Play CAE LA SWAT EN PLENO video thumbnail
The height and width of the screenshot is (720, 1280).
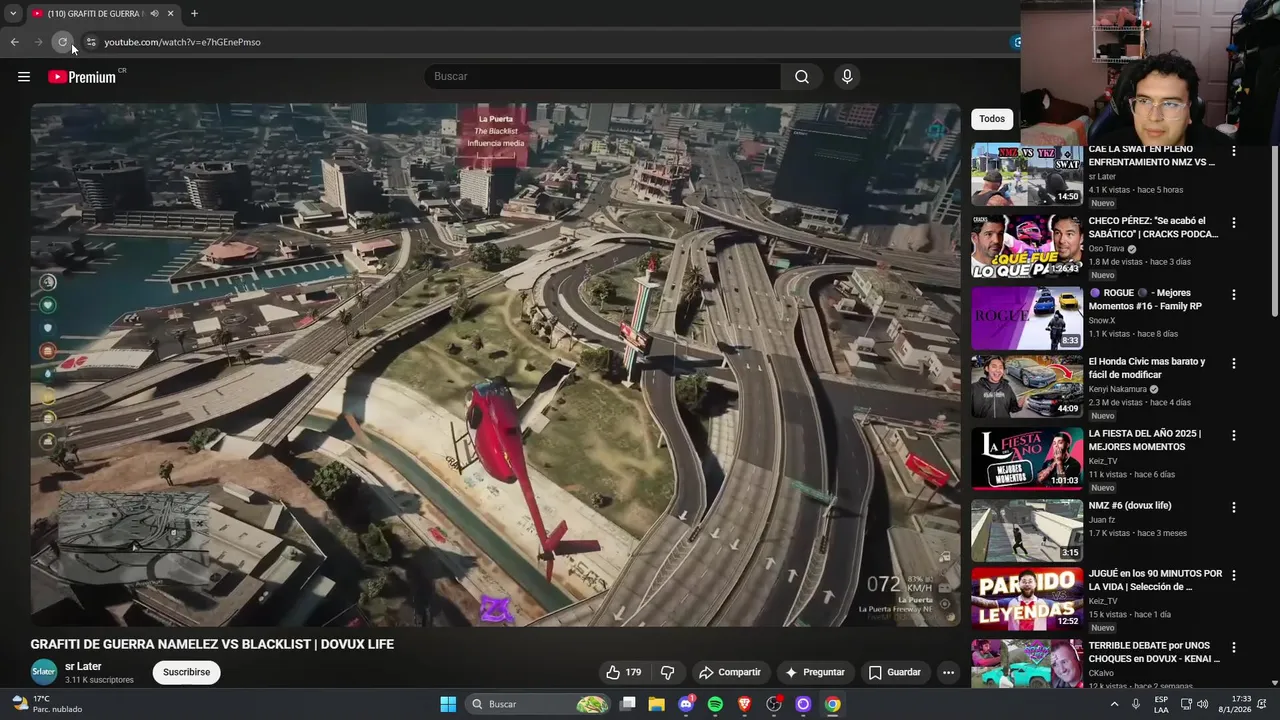(1027, 174)
